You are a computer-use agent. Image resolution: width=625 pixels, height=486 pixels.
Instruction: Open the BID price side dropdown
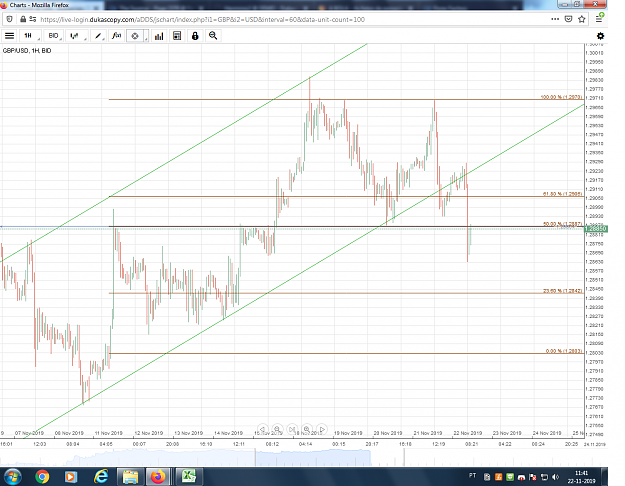(53, 36)
